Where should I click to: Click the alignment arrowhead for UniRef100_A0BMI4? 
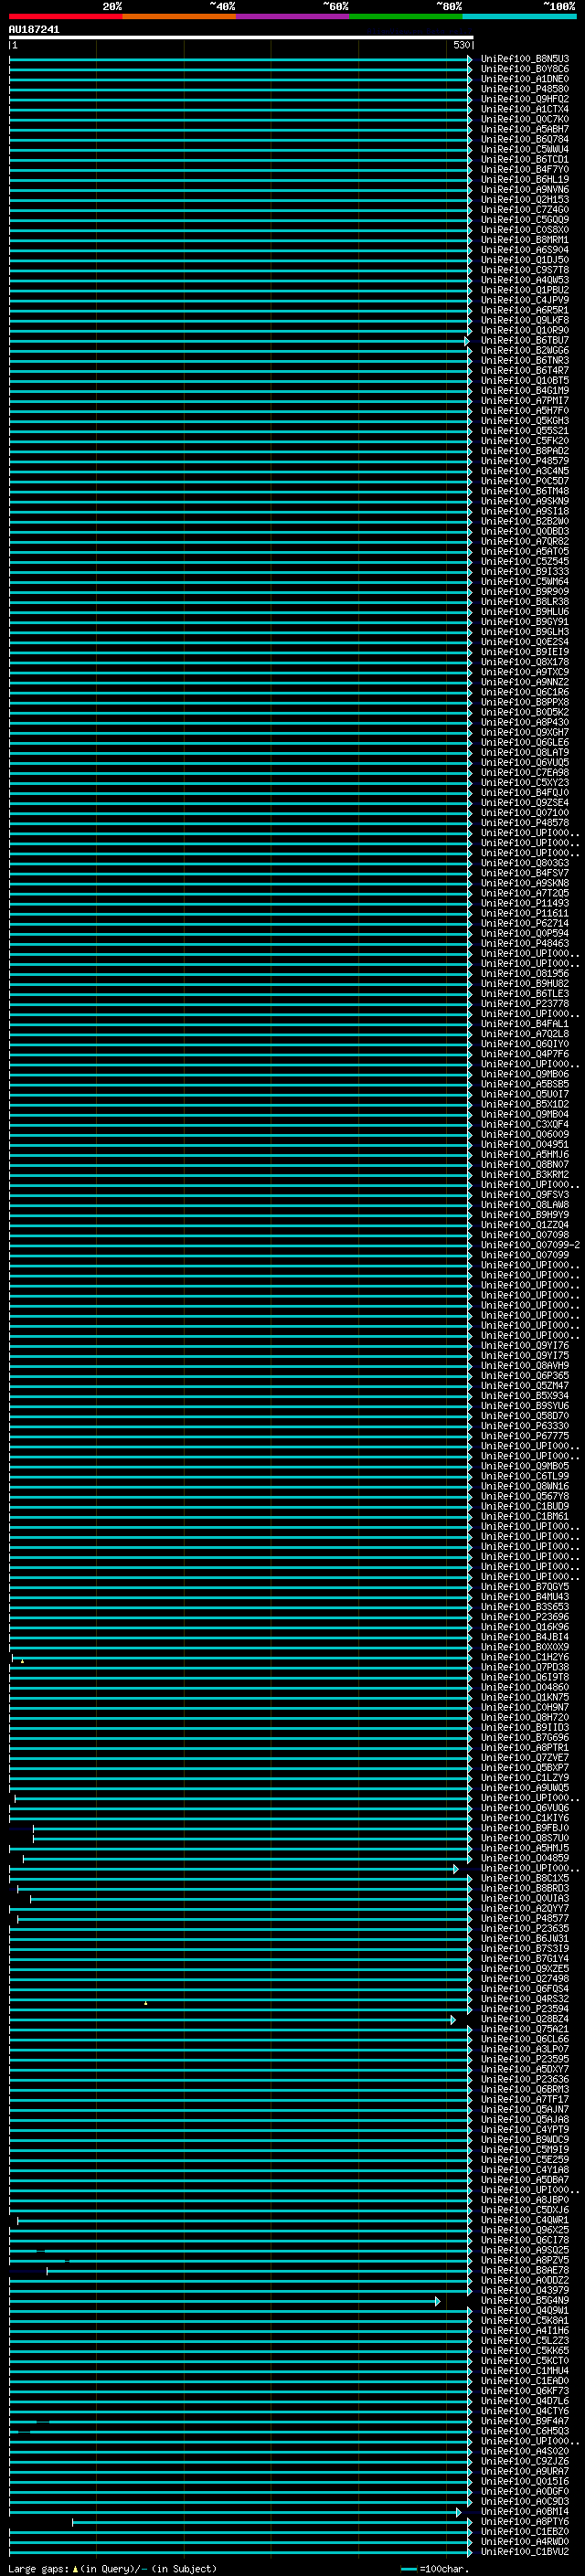459,2512
